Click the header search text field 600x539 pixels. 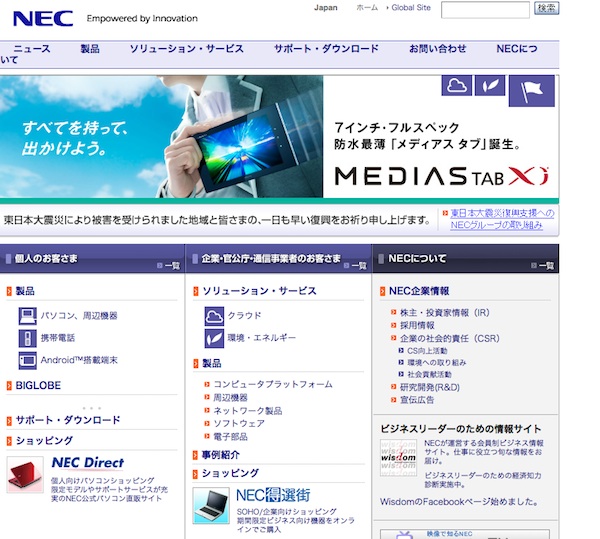(x=485, y=9)
